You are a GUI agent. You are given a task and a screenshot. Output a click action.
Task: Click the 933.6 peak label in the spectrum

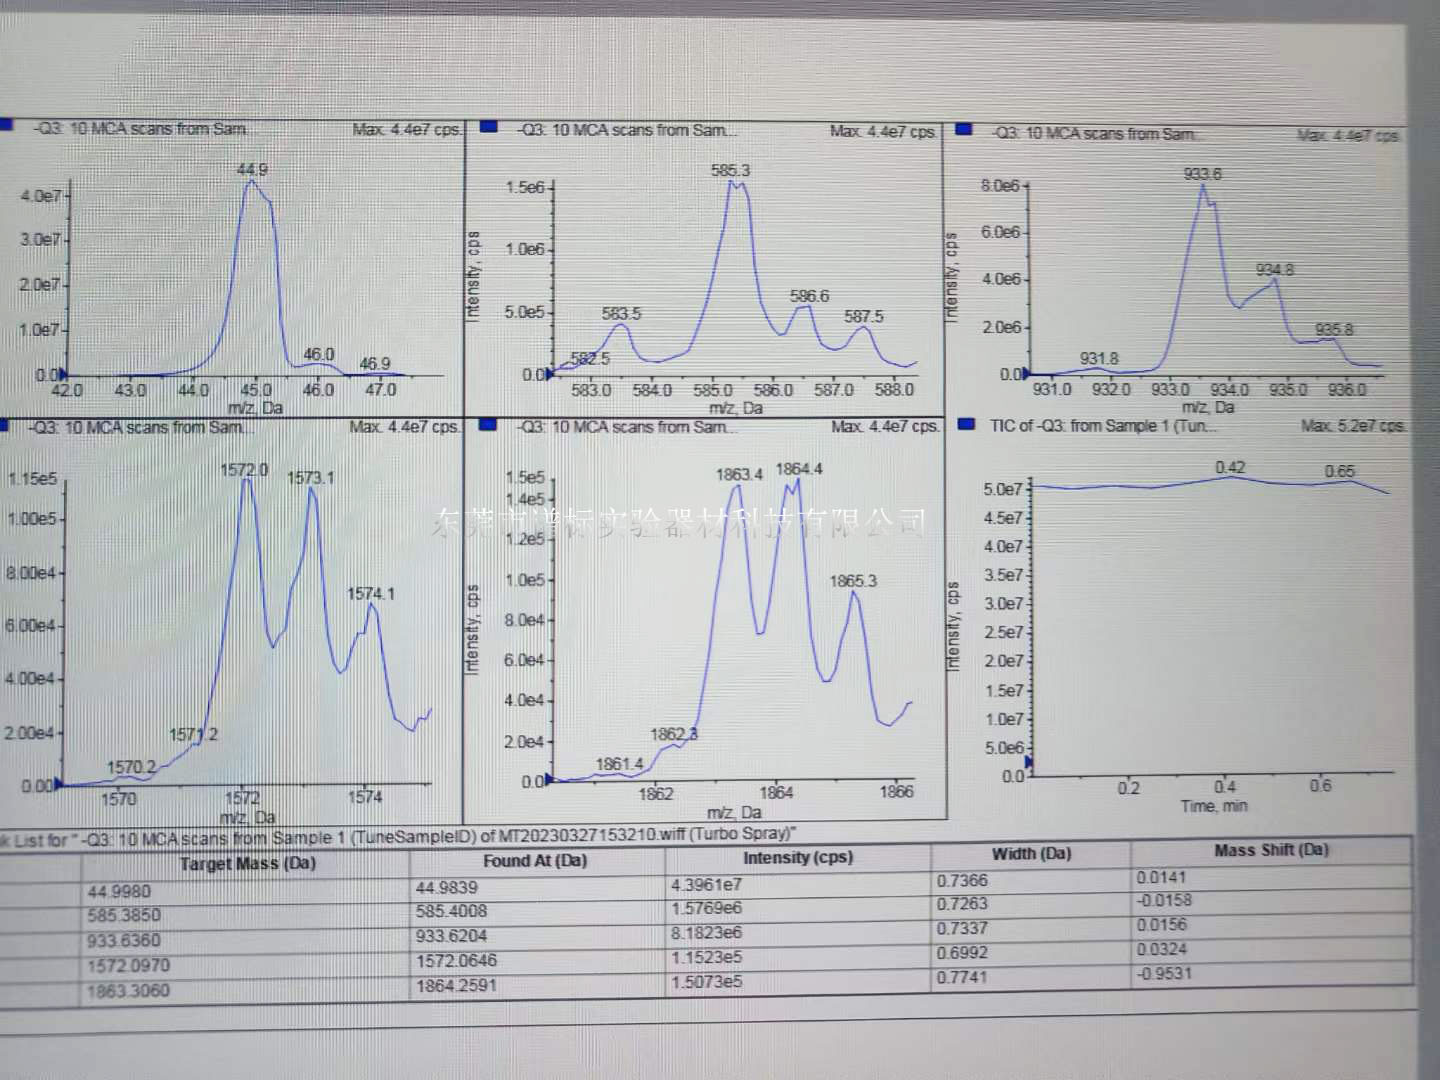1202,174
